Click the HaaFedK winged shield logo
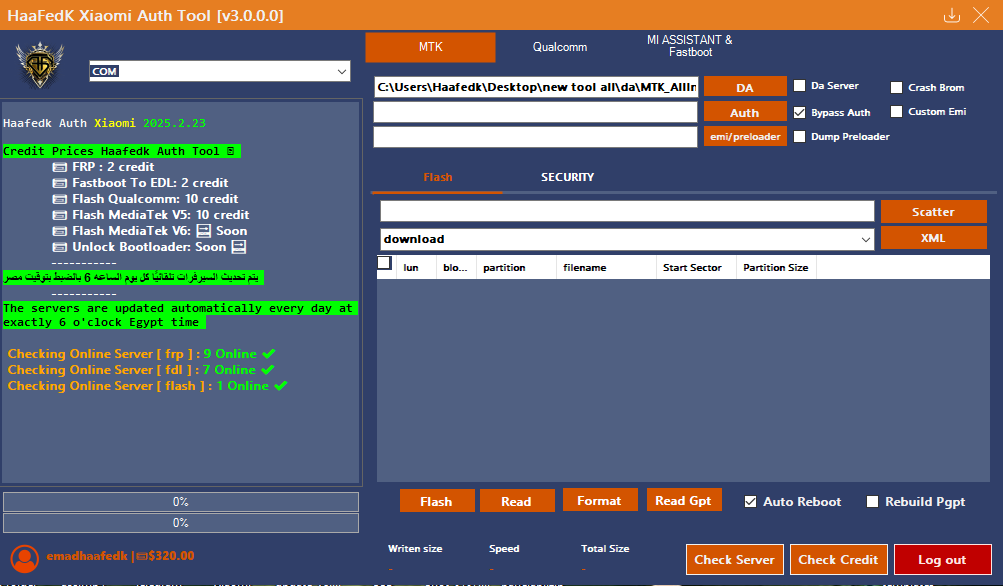 pos(40,66)
